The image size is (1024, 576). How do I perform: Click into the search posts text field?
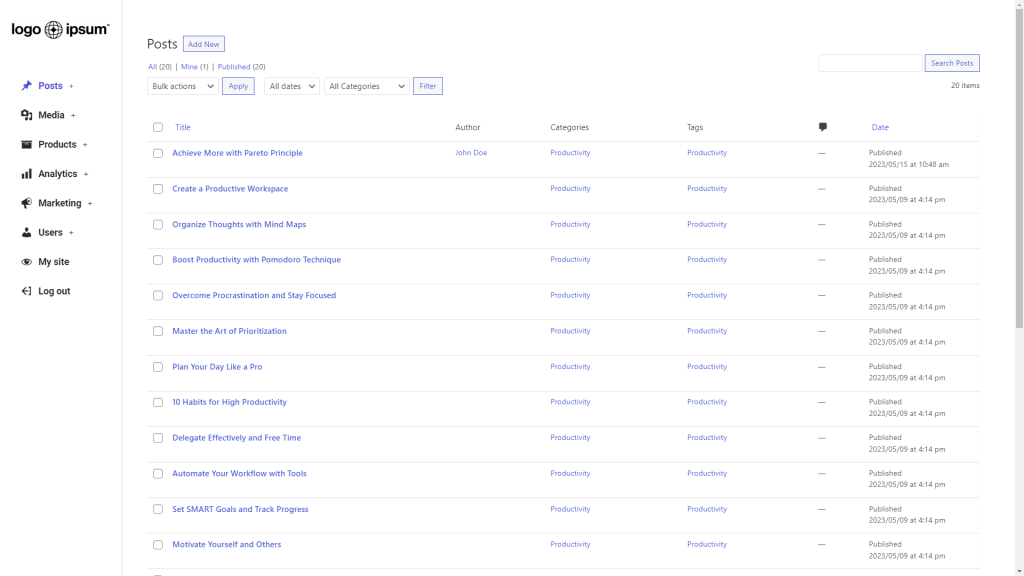point(869,63)
